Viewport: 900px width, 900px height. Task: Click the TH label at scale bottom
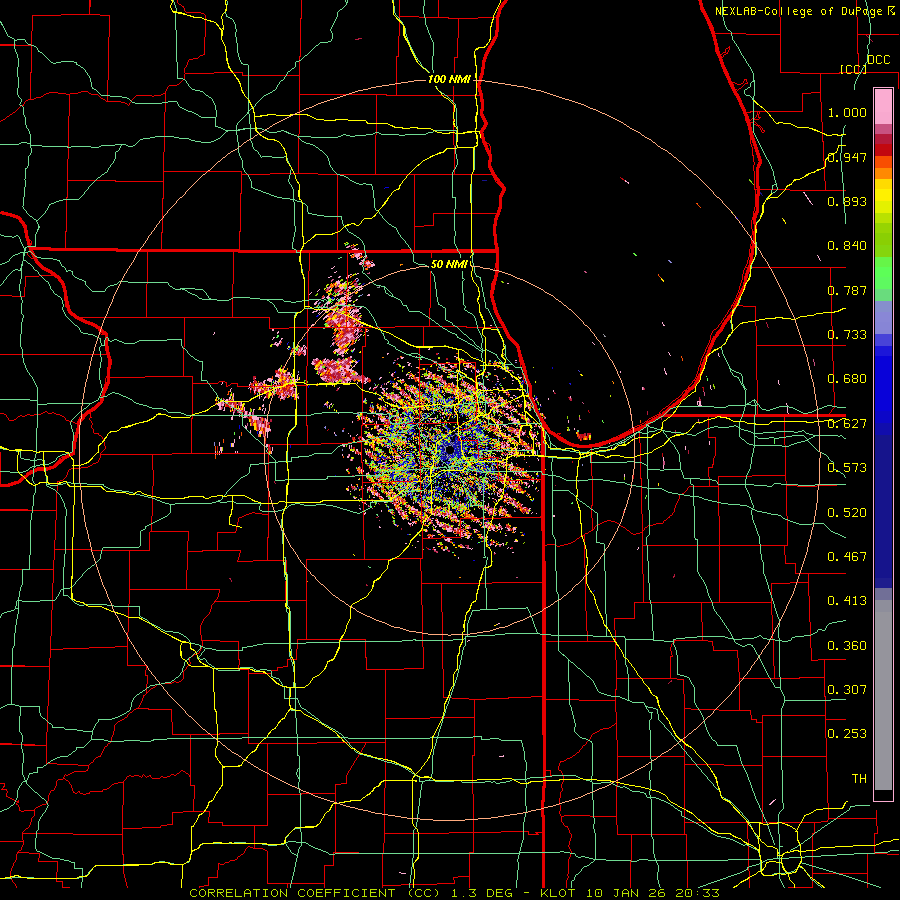click(x=859, y=779)
